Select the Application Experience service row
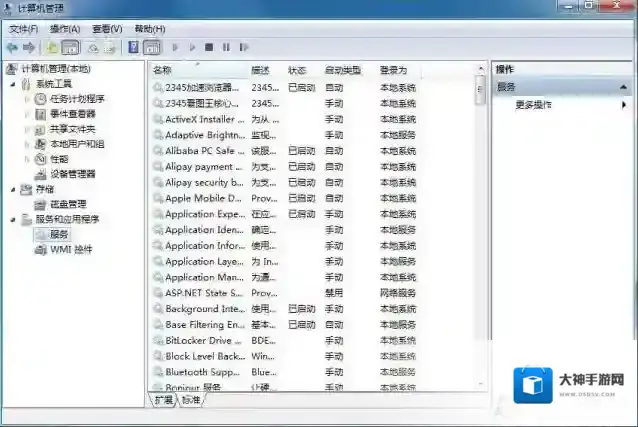638x427 pixels. point(285,214)
